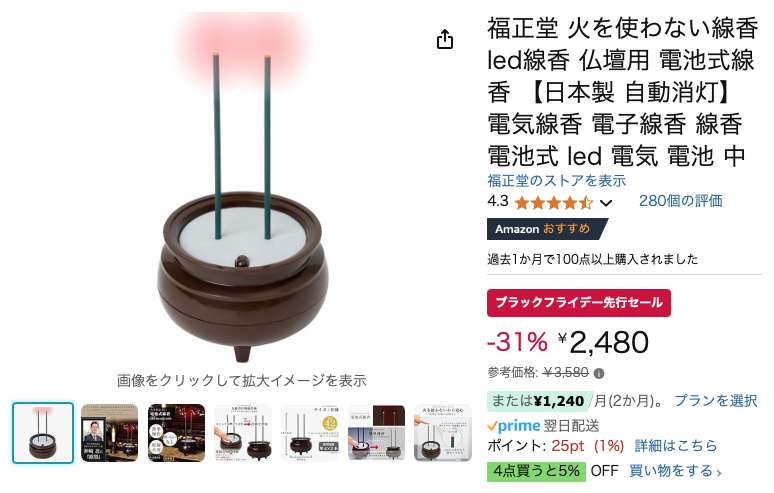Select the seventh thumbnail with finger pointing
Viewport: 774px width, 493px height.
point(443,433)
